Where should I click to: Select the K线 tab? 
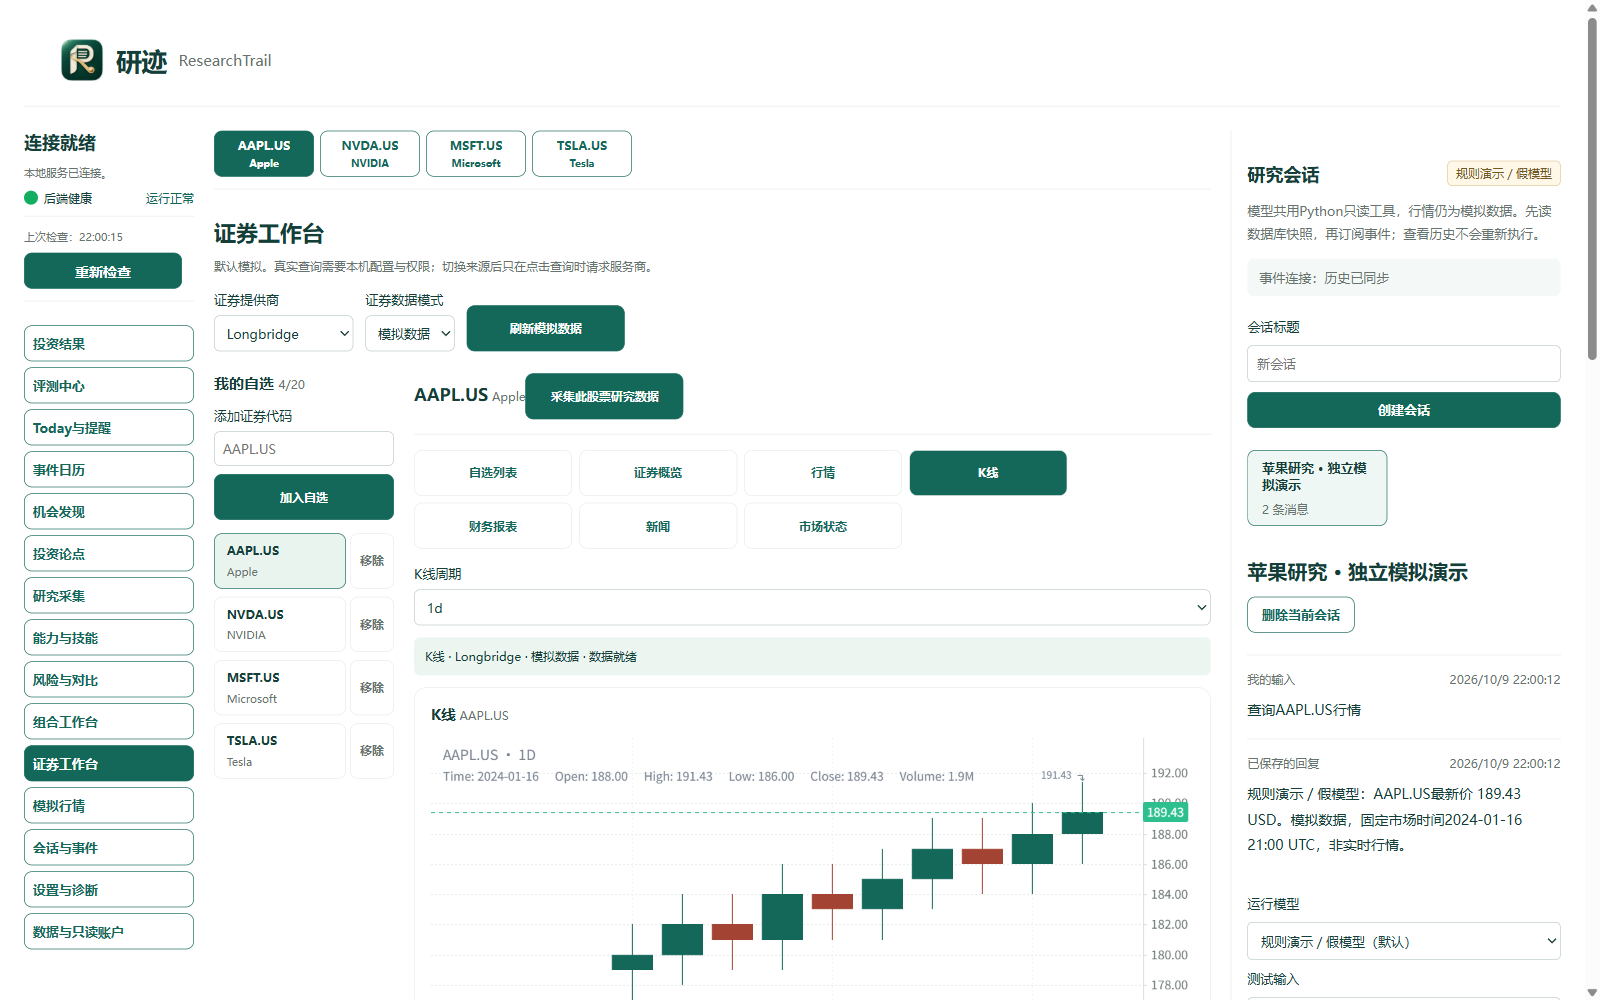988,473
